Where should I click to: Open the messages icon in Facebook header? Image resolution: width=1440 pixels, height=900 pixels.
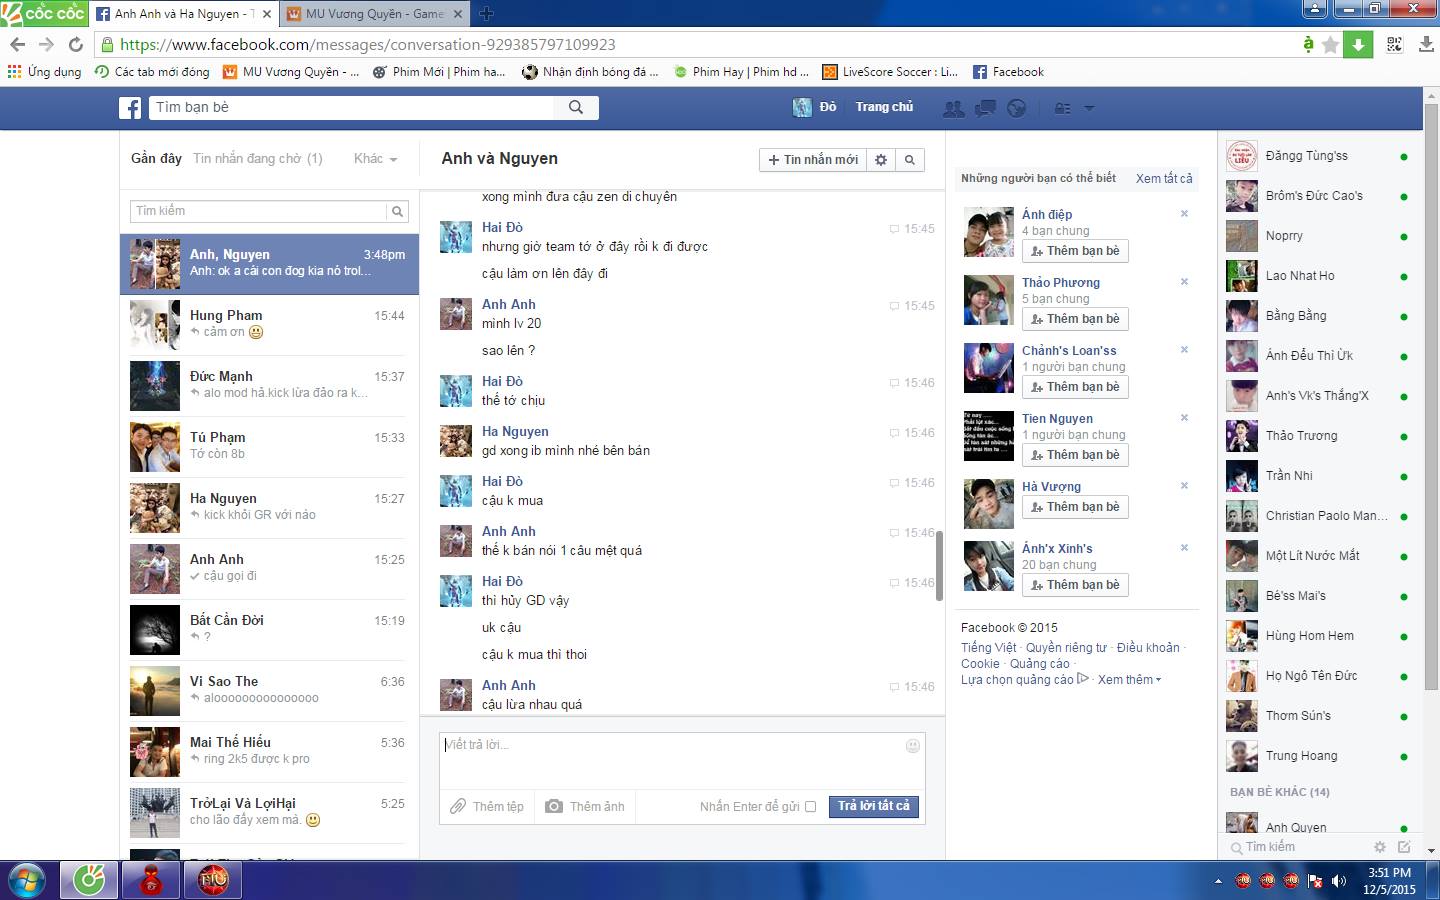pyautogui.click(x=985, y=108)
